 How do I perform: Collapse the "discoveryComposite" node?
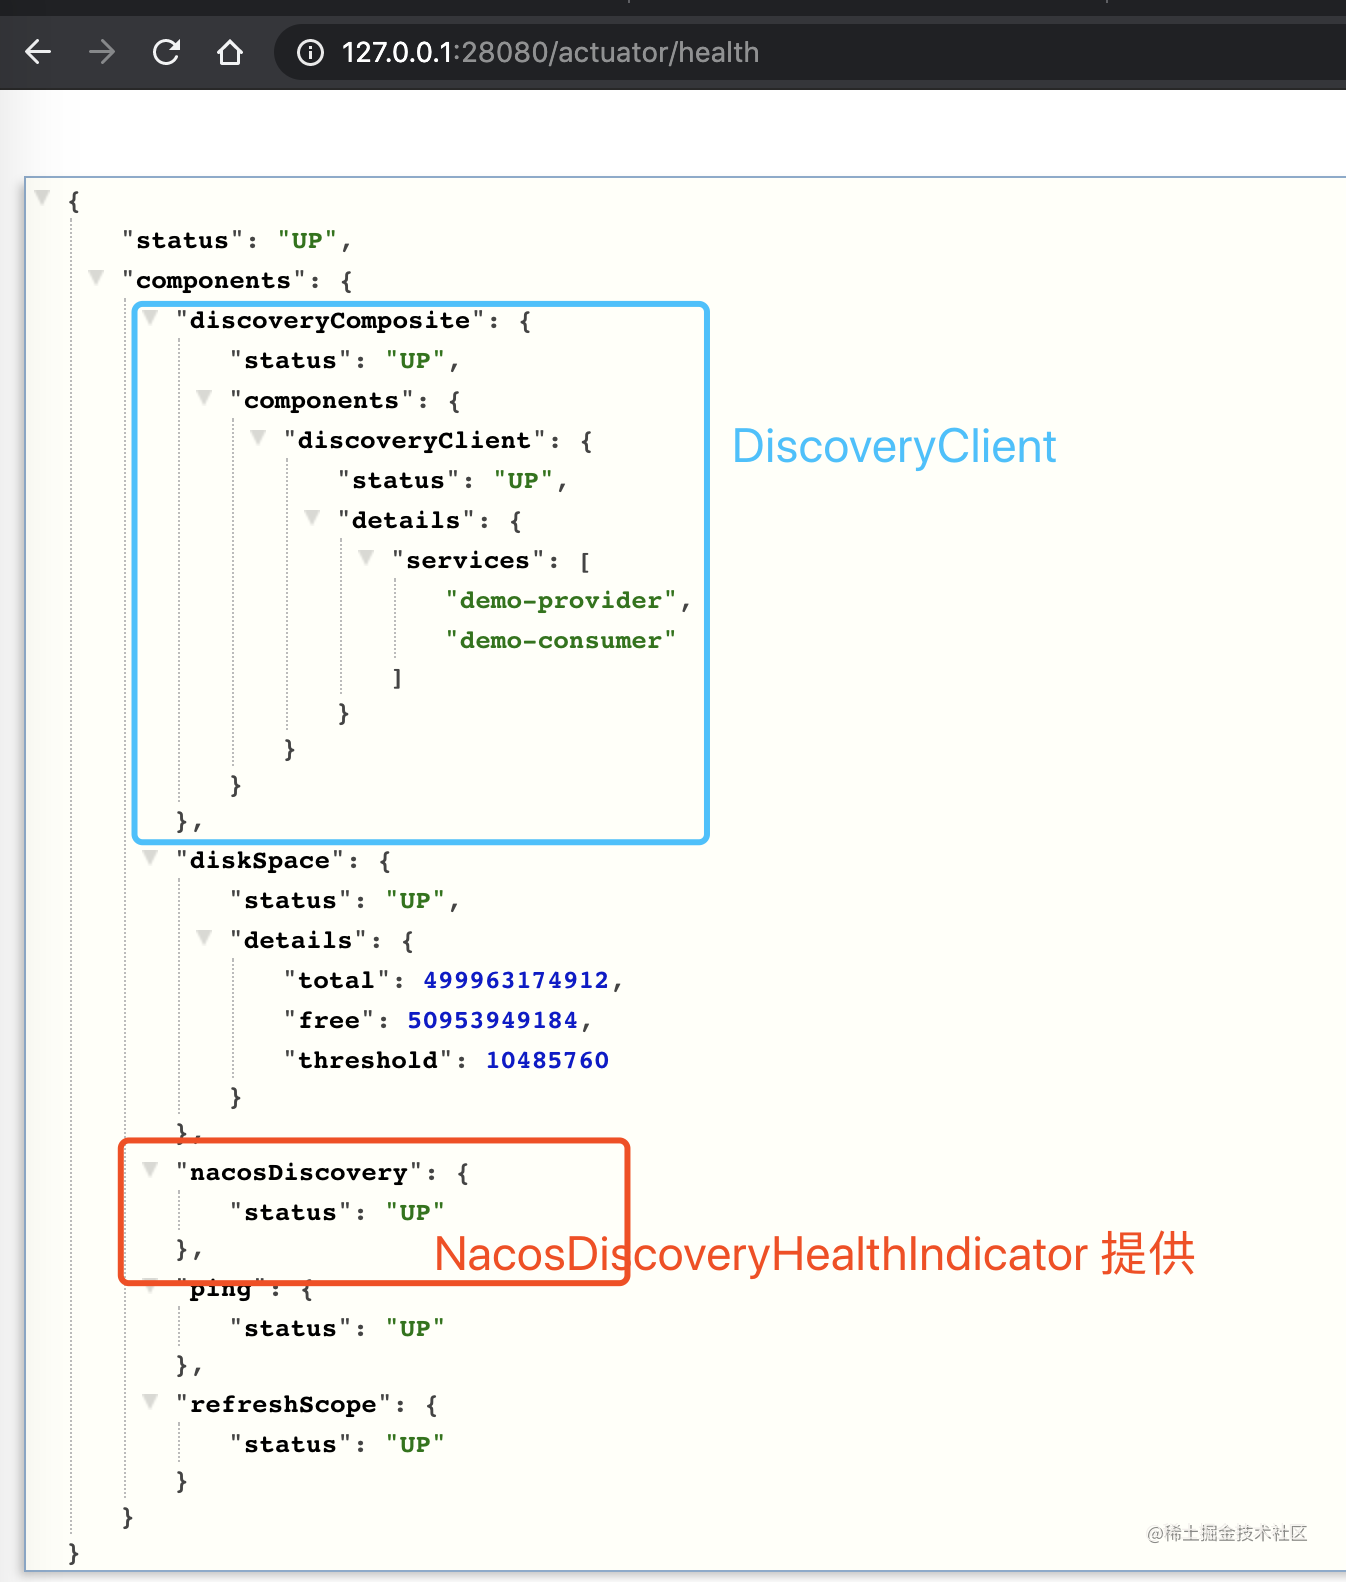(x=150, y=317)
